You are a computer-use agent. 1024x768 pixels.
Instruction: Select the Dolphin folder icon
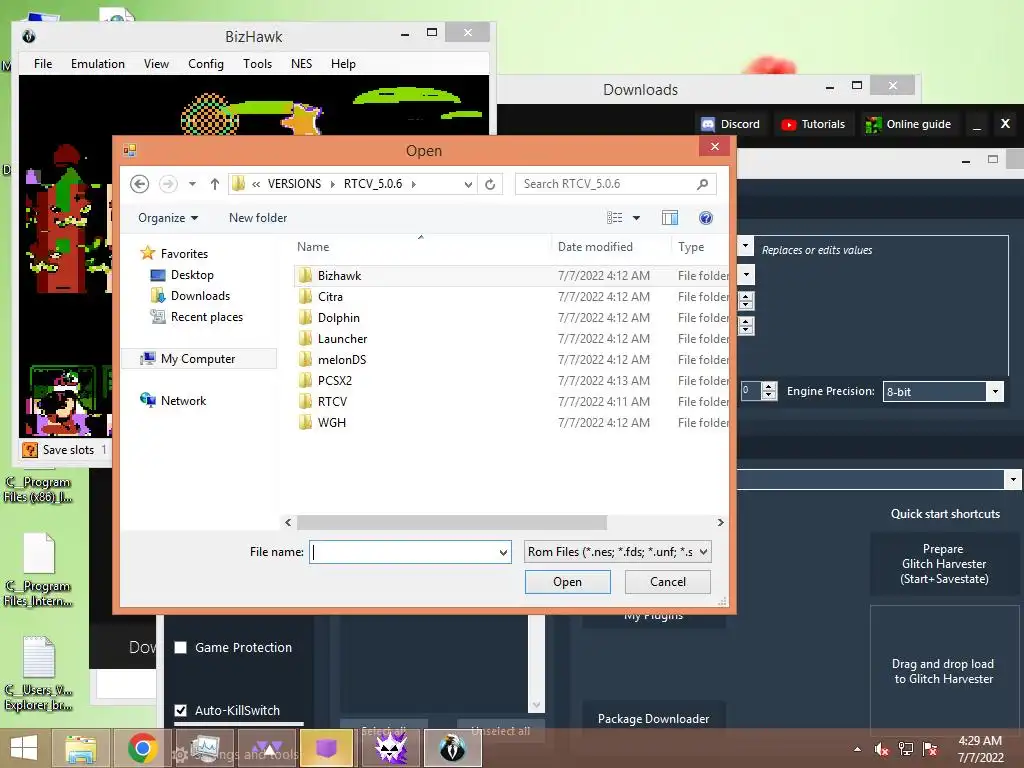pyautogui.click(x=305, y=317)
